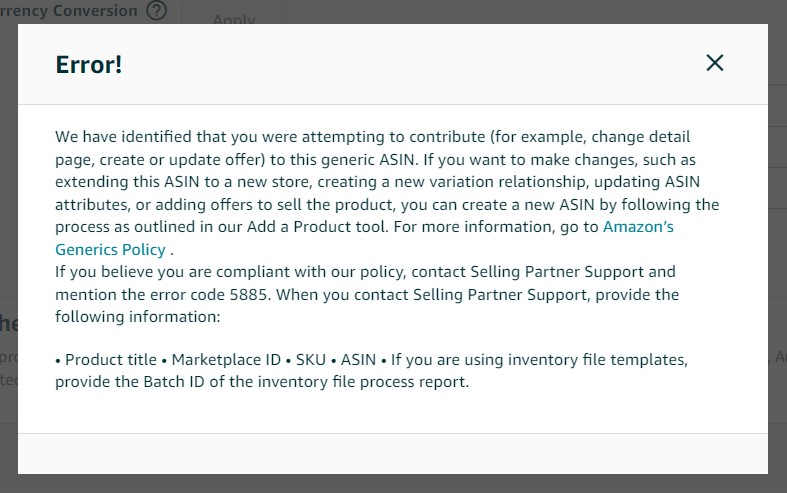Click the dimmed Apply button behind the dialog
787x493 pixels.
pos(234,19)
